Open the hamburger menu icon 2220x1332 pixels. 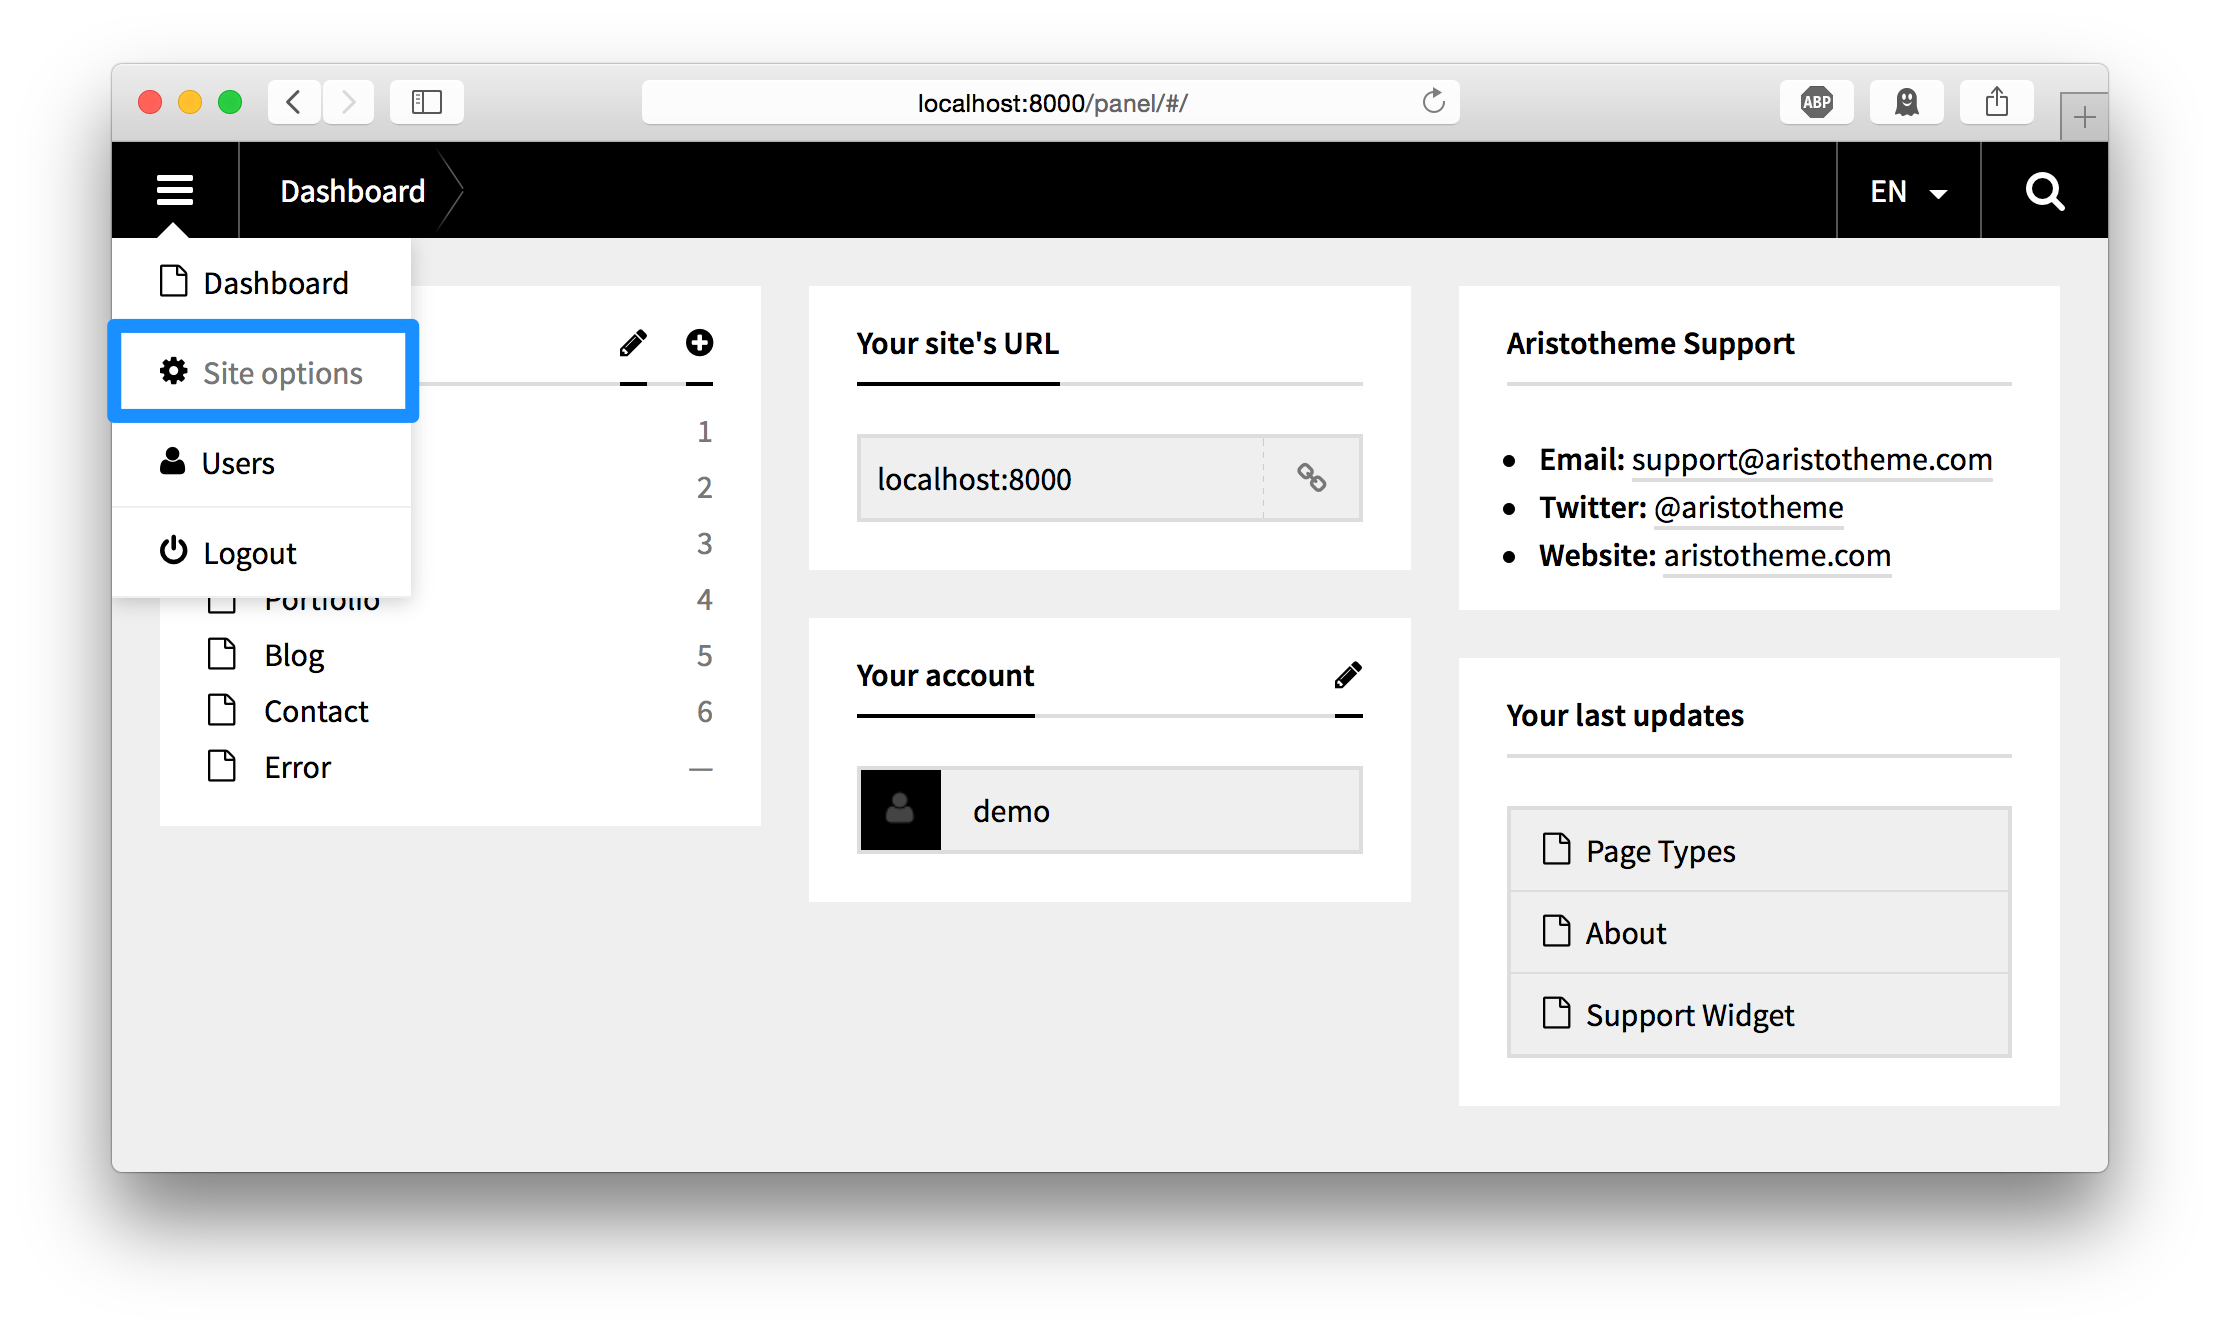pos(175,190)
